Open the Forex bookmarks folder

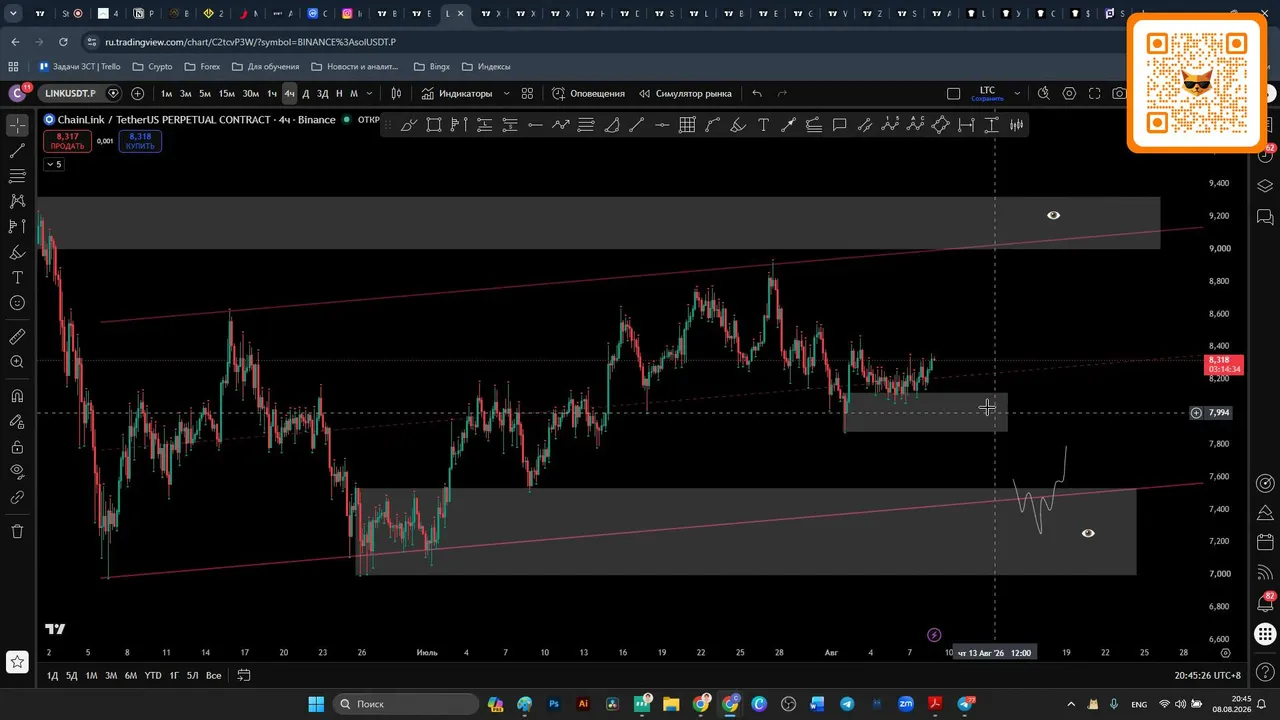pyautogui.click(x=202, y=67)
